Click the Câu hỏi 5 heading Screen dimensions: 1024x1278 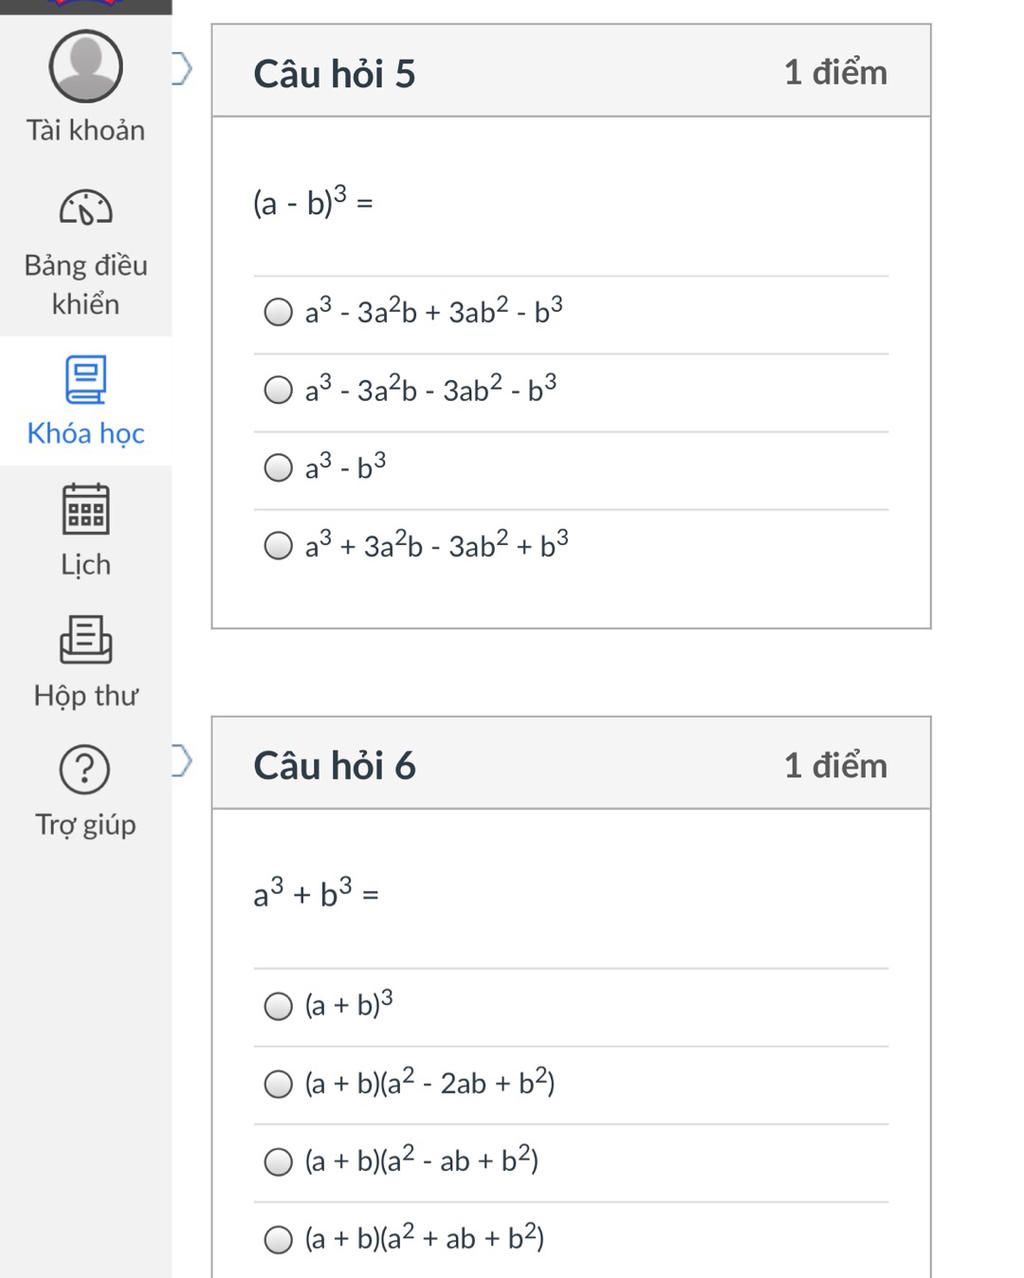(x=334, y=73)
